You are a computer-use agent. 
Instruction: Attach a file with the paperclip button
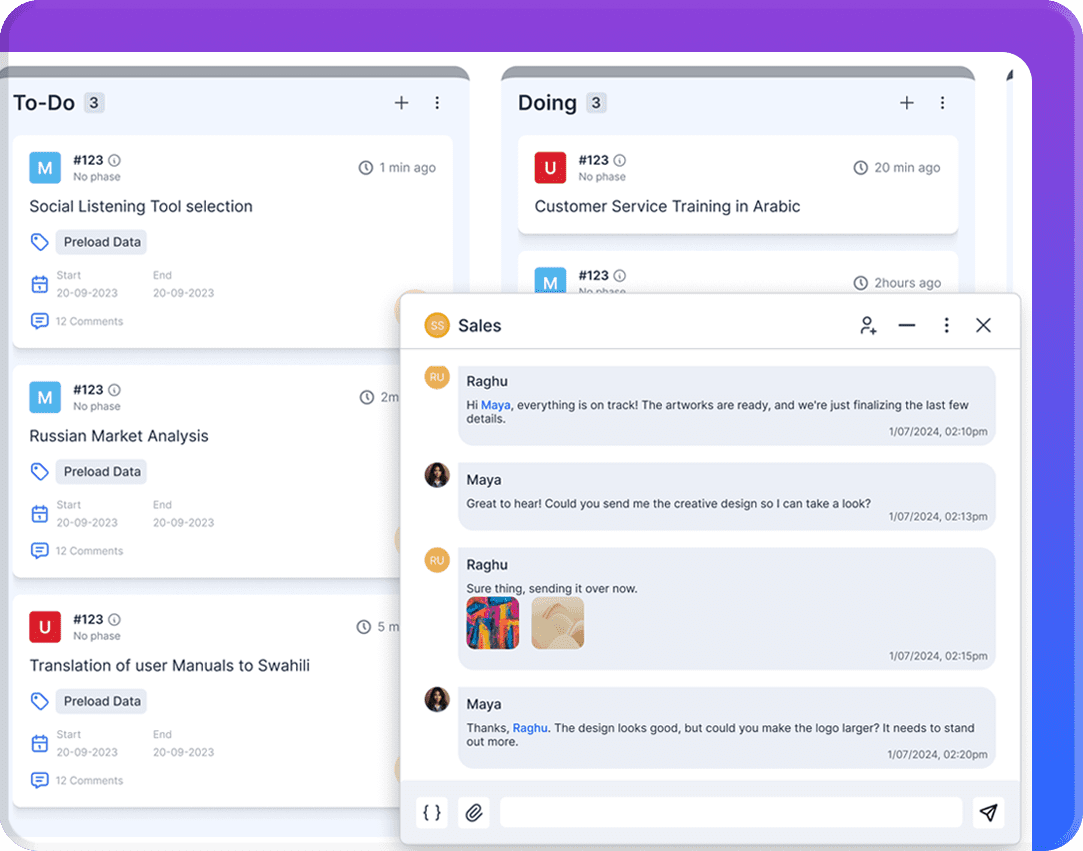[x=474, y=812]
